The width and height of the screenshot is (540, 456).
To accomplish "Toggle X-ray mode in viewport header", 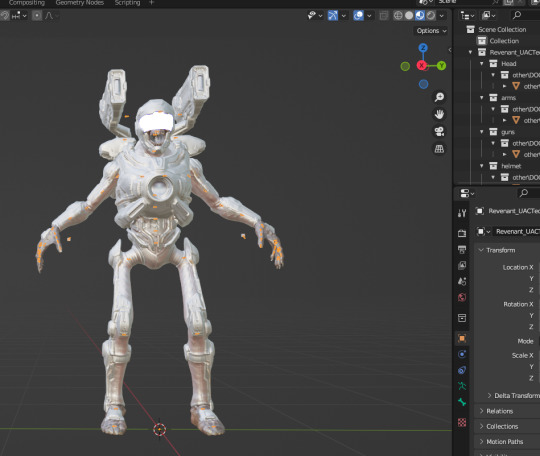I will click(x=383, y=15).
